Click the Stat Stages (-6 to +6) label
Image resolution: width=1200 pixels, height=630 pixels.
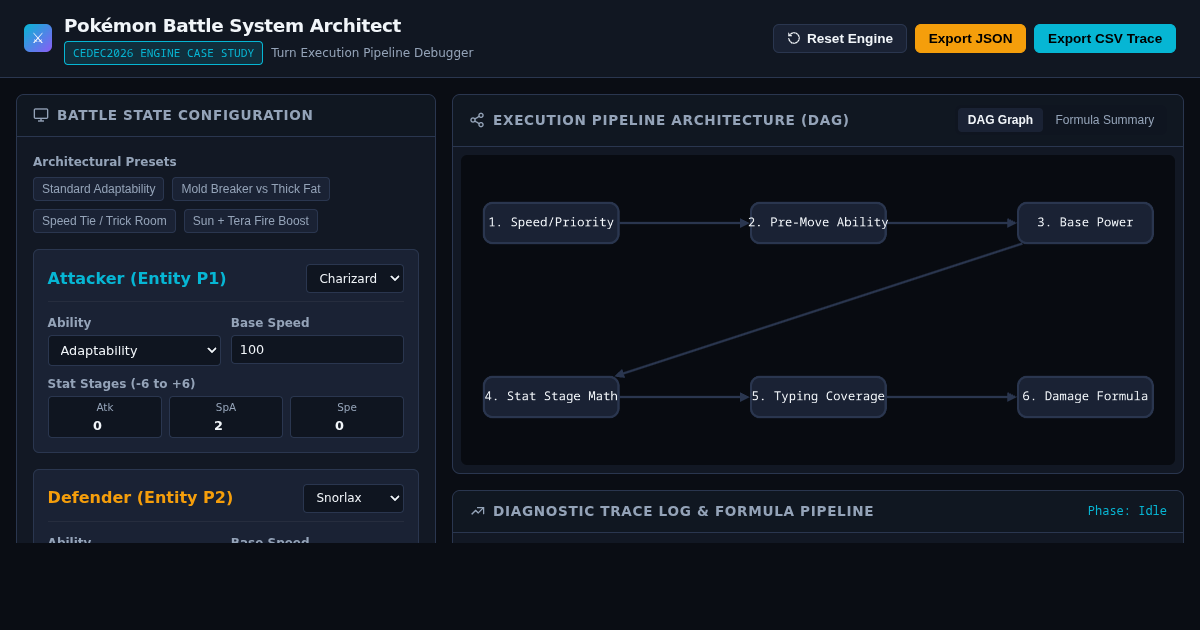pos(121,384)
